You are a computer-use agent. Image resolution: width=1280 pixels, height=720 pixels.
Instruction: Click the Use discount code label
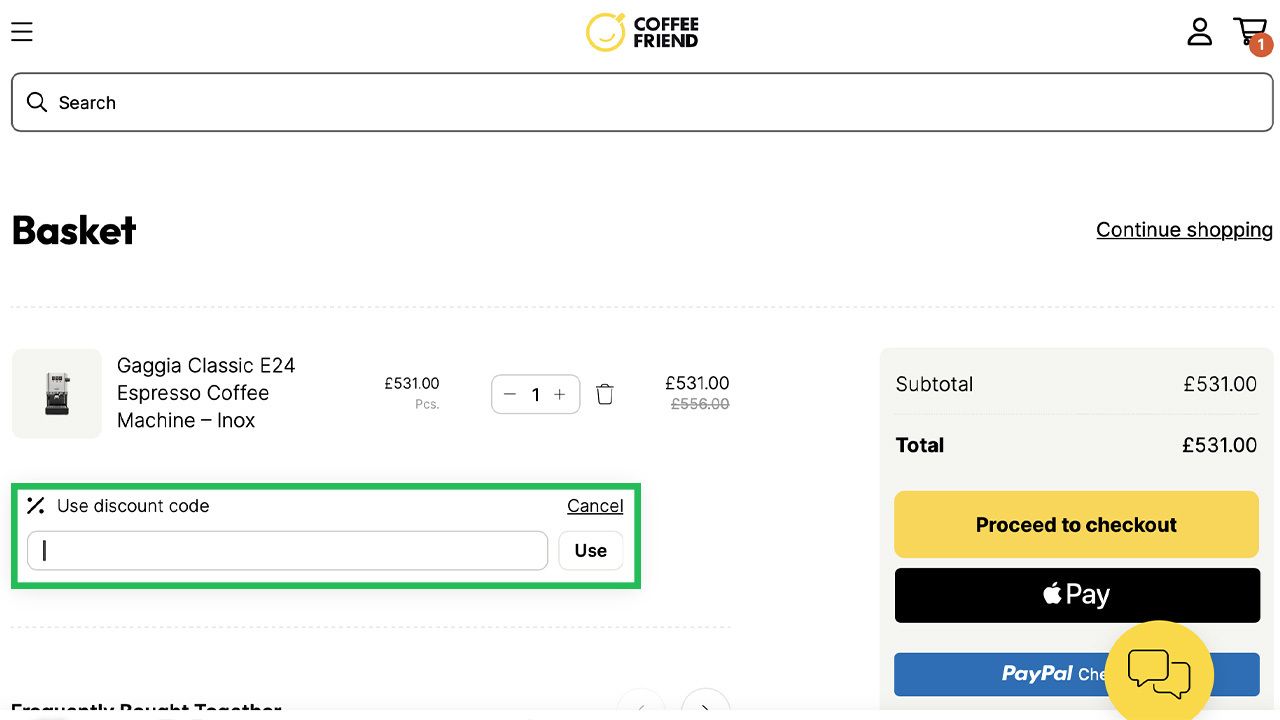tap(133, 506)
